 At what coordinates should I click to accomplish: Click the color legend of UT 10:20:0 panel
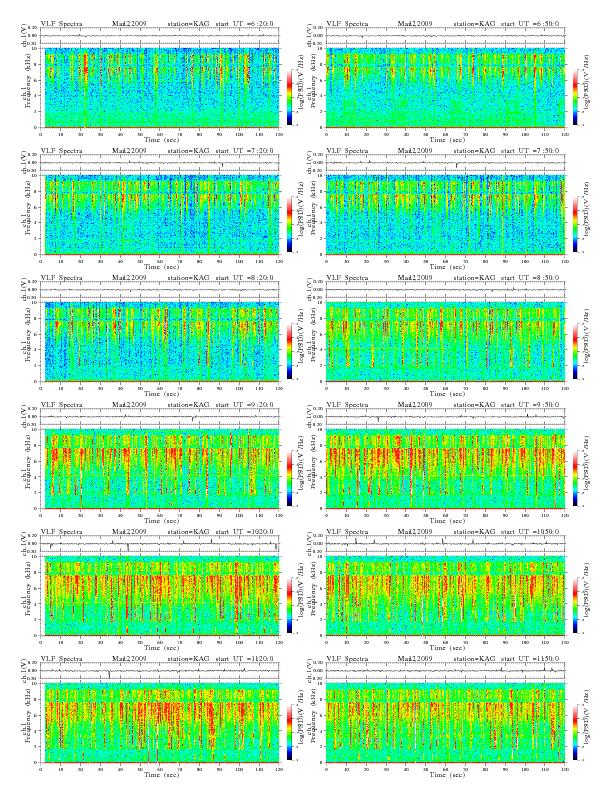click(x=289, y=606)
